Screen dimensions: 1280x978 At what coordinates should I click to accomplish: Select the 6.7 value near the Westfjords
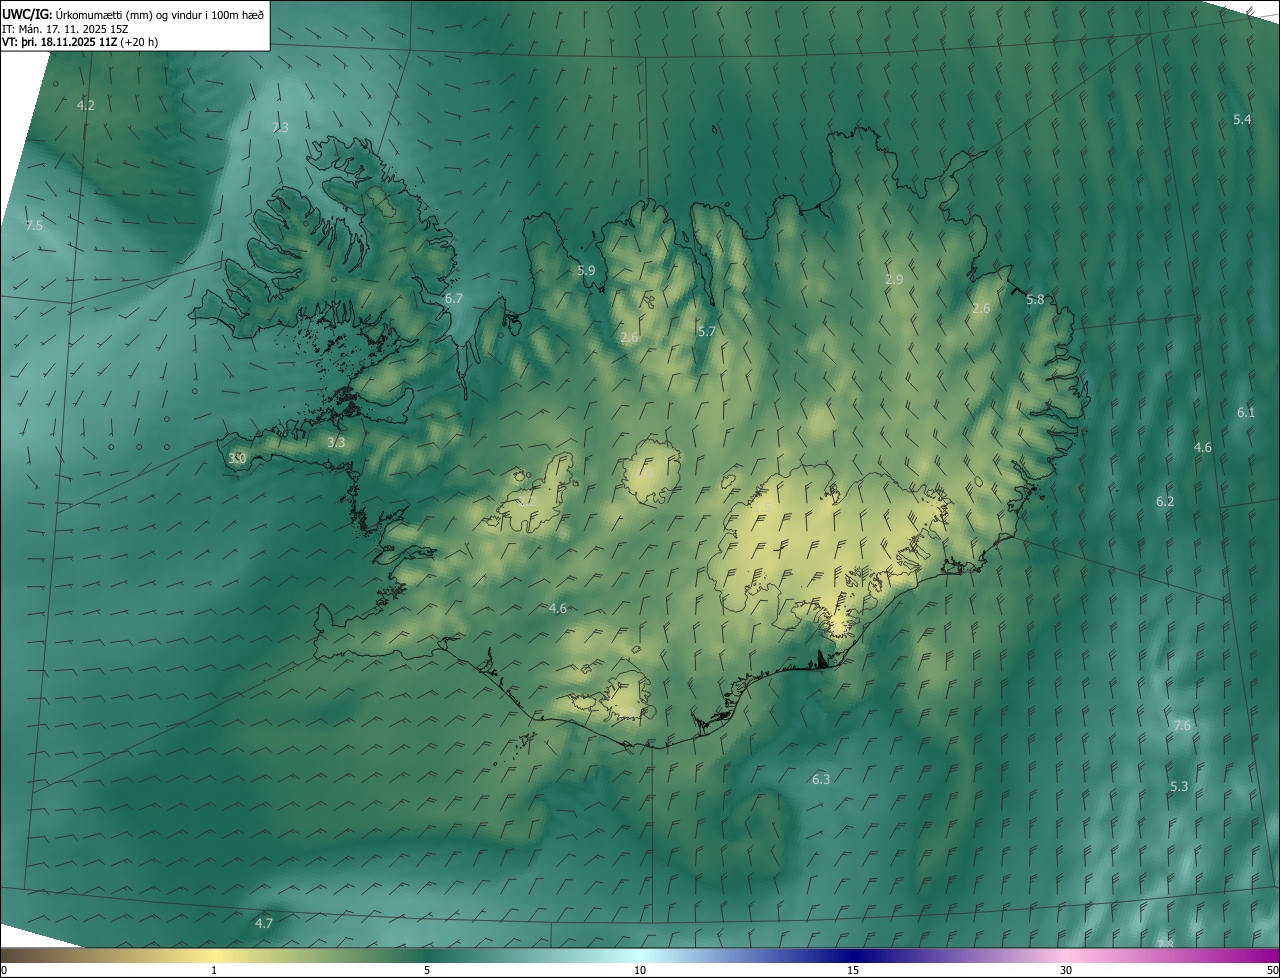tap(453, 298)
